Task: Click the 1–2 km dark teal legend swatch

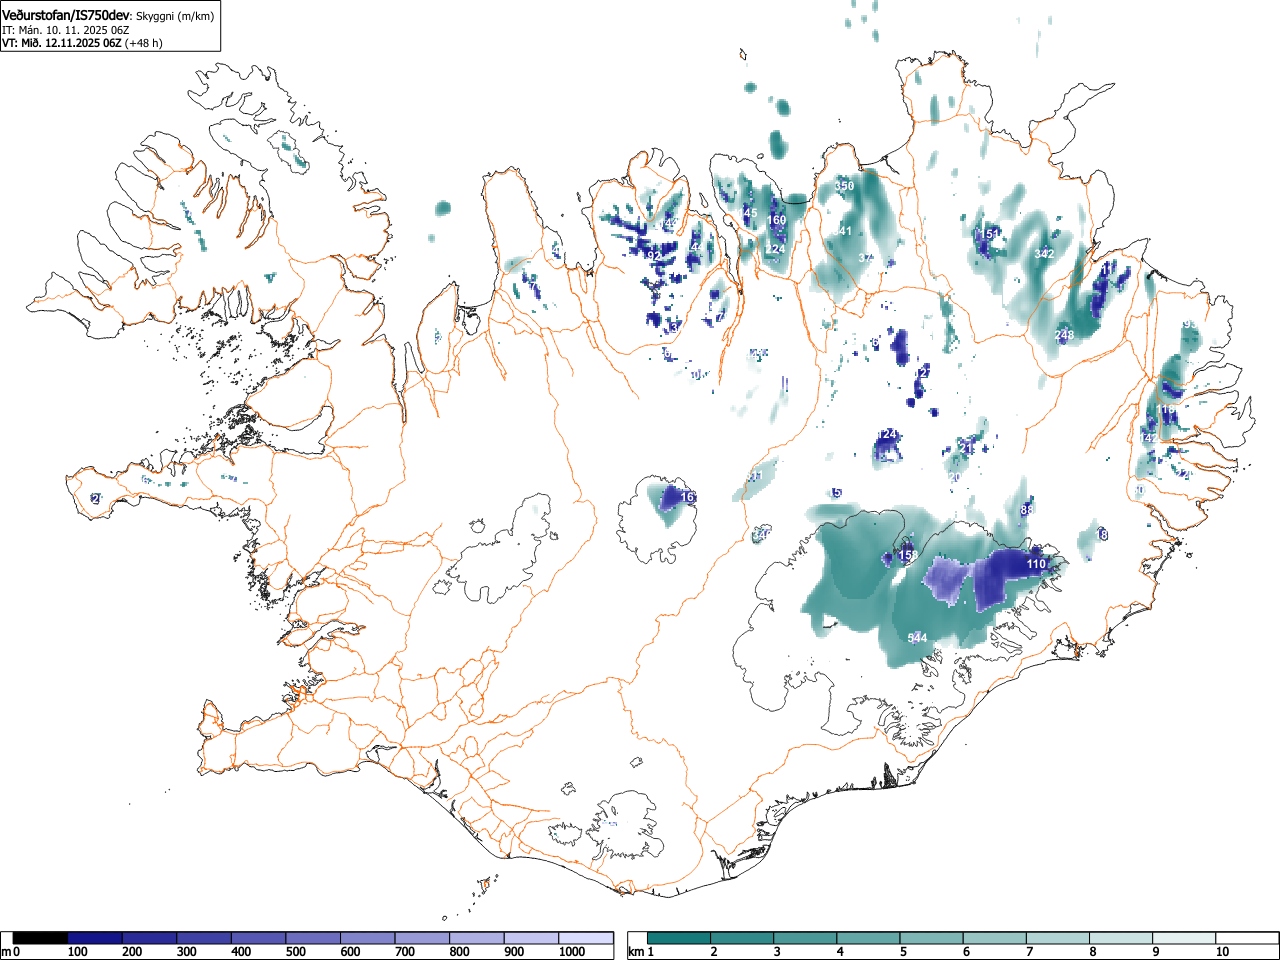Action: tap(679, 938)
